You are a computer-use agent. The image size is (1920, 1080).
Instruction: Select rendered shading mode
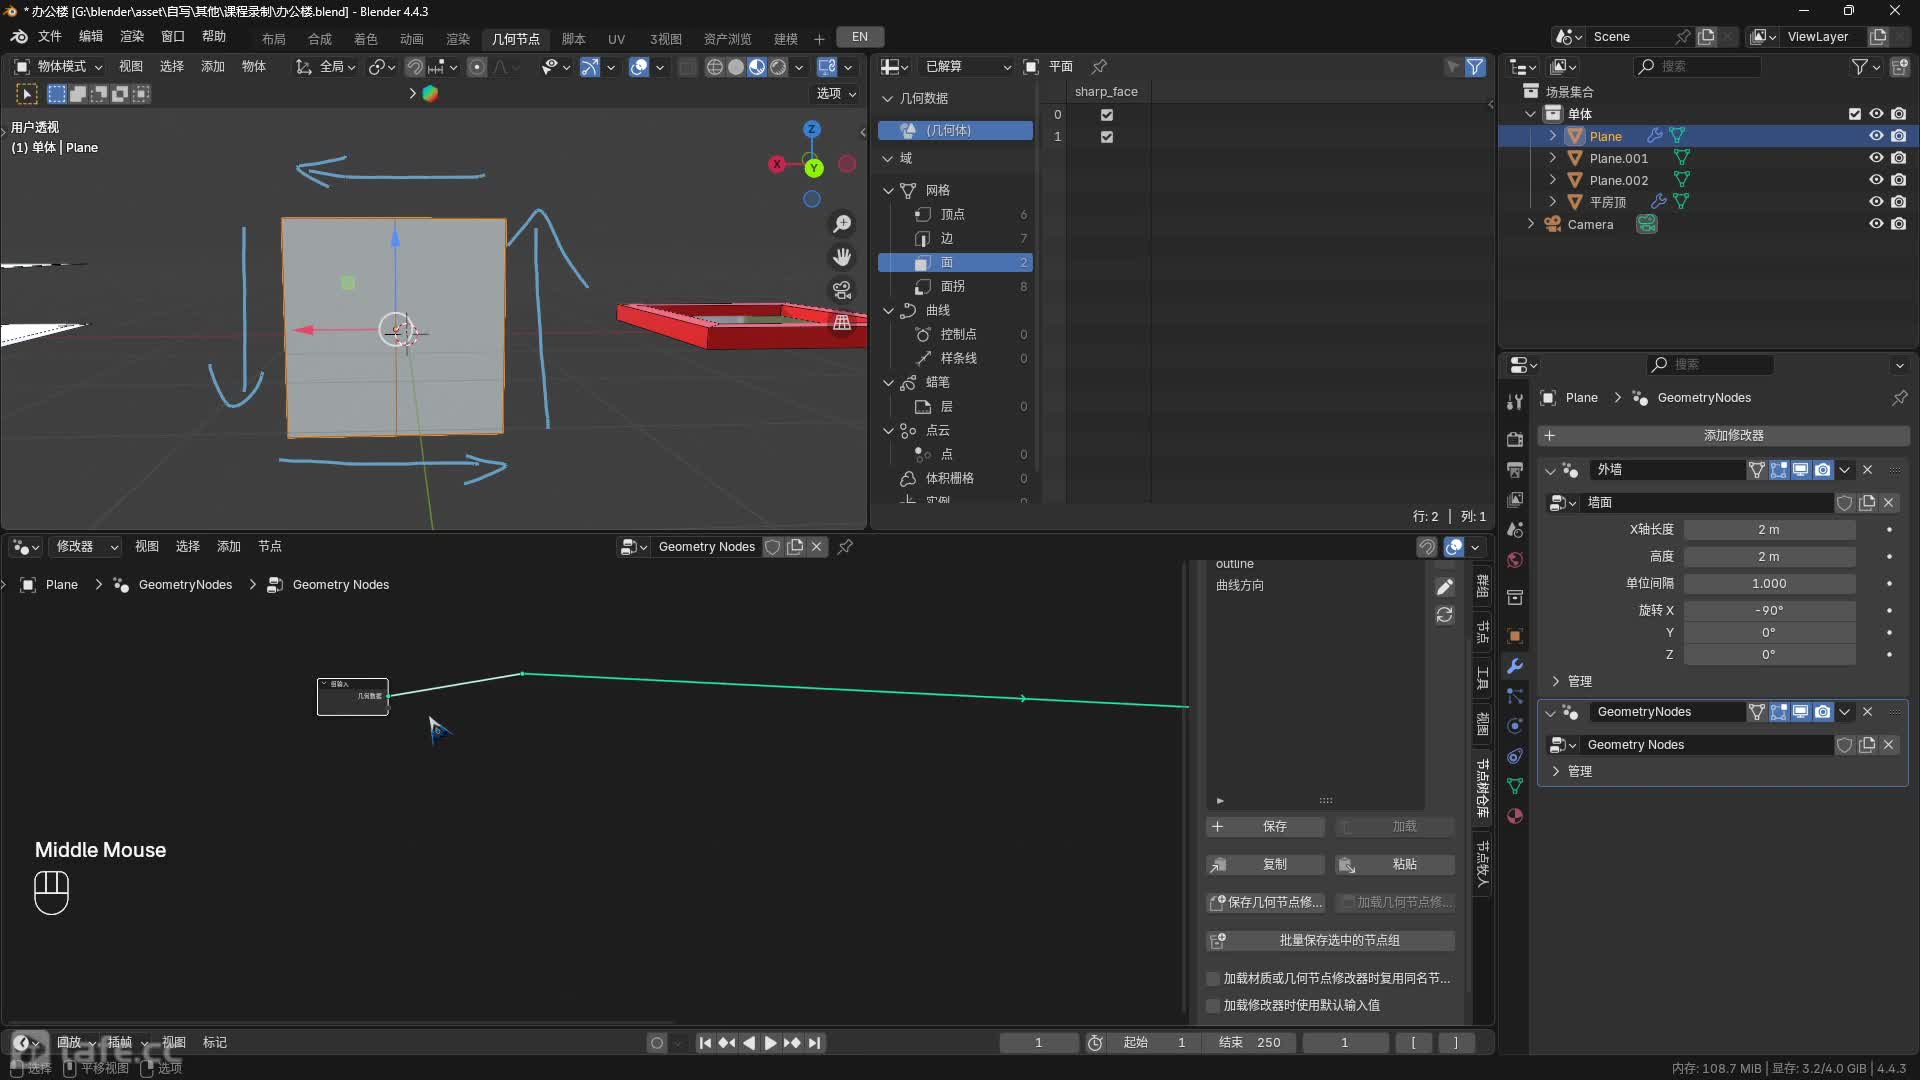[778, 67]
